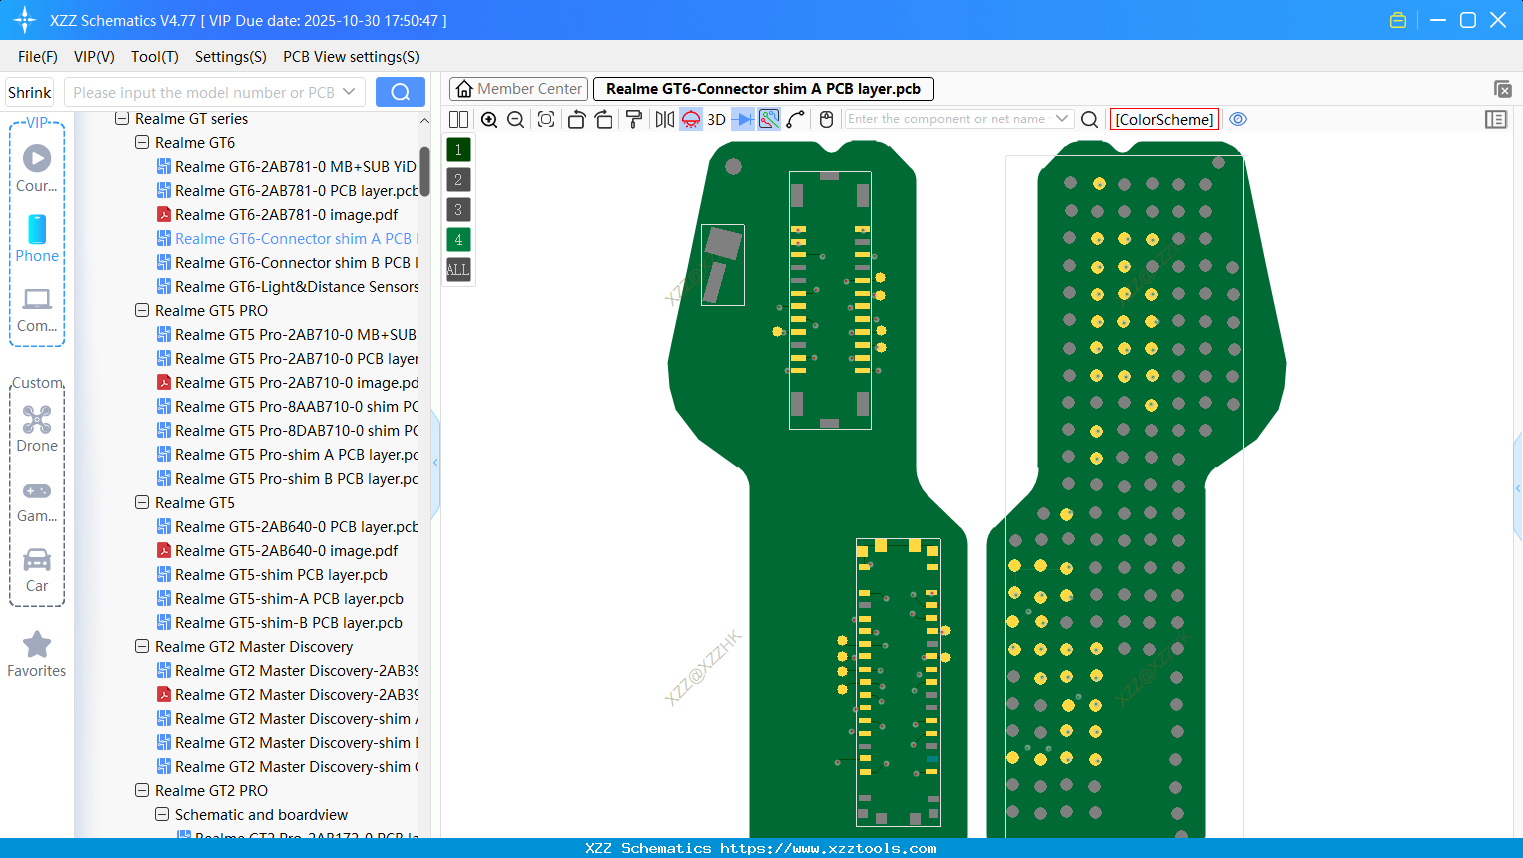
Task: Open the component or net name dropdown
Action: tap(1062, 119)
